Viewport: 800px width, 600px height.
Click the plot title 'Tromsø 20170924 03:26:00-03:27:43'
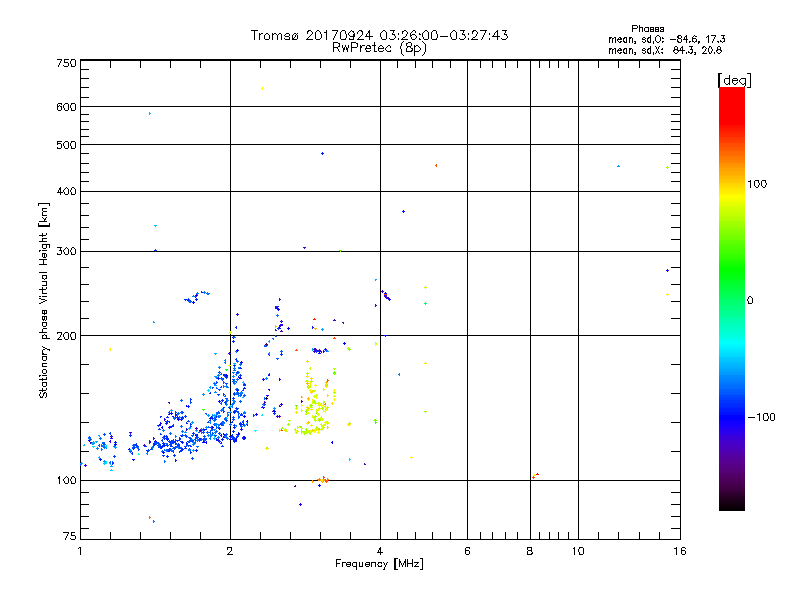379,35
